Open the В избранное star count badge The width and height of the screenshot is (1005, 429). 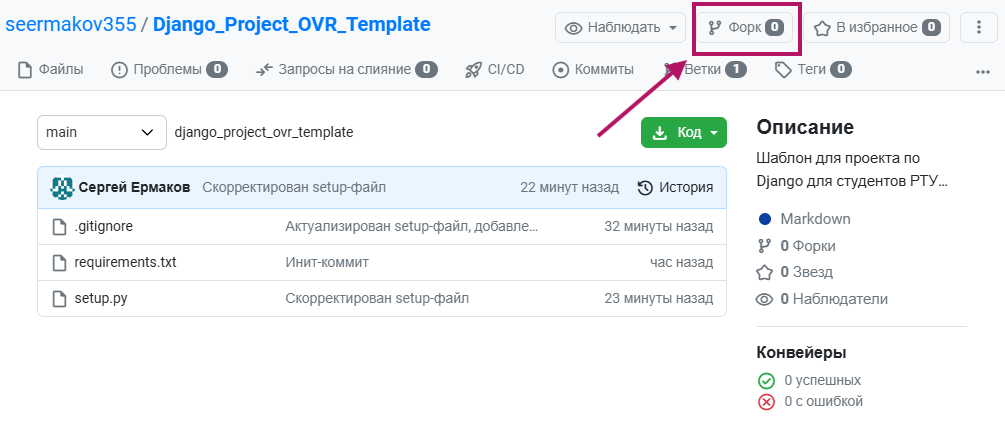(x=931, y=28)
